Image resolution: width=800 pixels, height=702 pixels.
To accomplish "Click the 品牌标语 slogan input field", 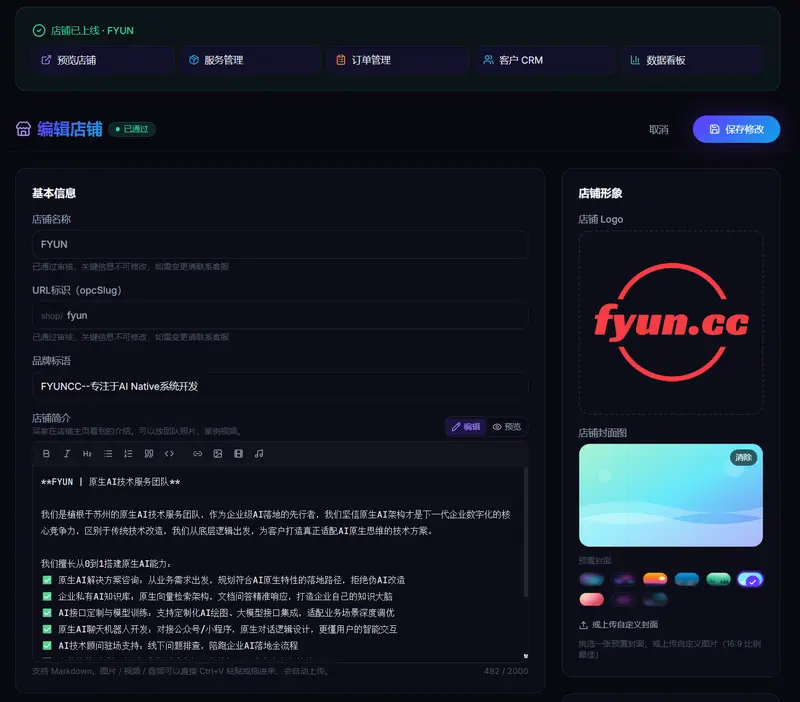I will [x=280, y=386].
